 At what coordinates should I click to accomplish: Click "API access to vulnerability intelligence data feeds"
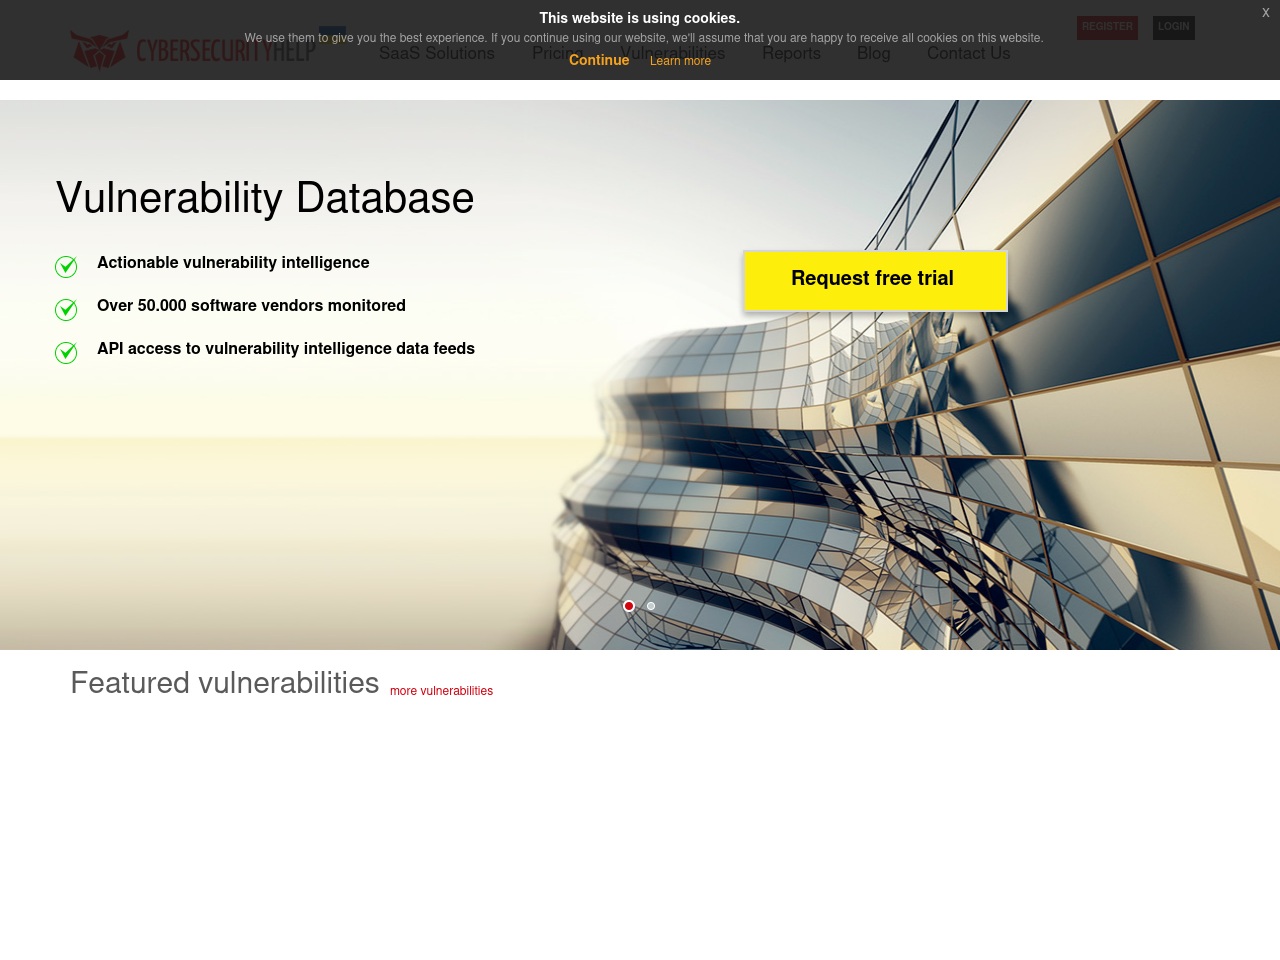[286, 349]
